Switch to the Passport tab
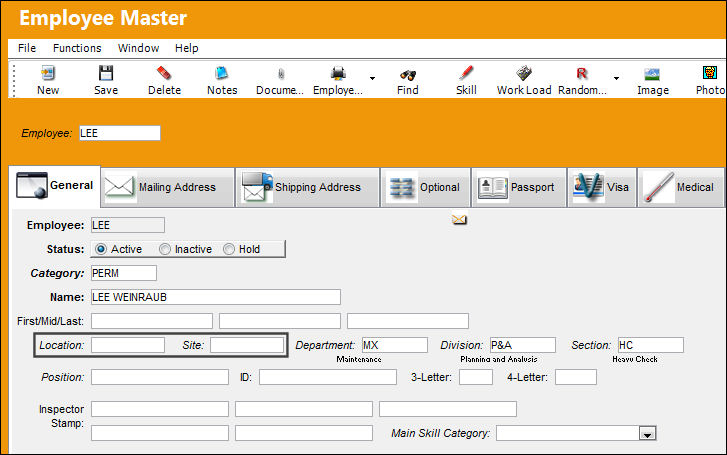Screen dimensions: 727x455 519,187
